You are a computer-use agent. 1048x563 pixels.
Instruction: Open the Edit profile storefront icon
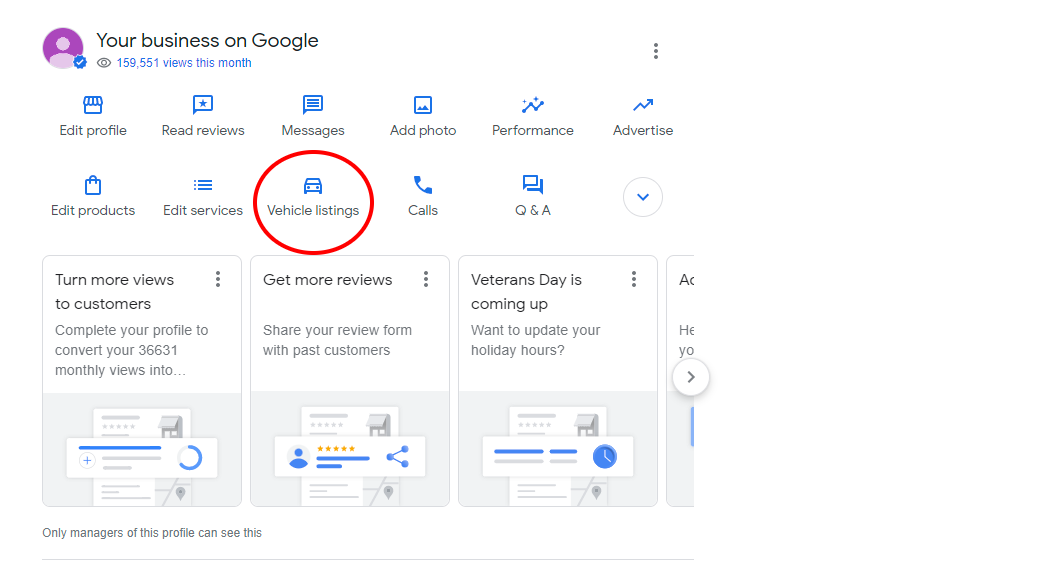click(x=93, y=105)
